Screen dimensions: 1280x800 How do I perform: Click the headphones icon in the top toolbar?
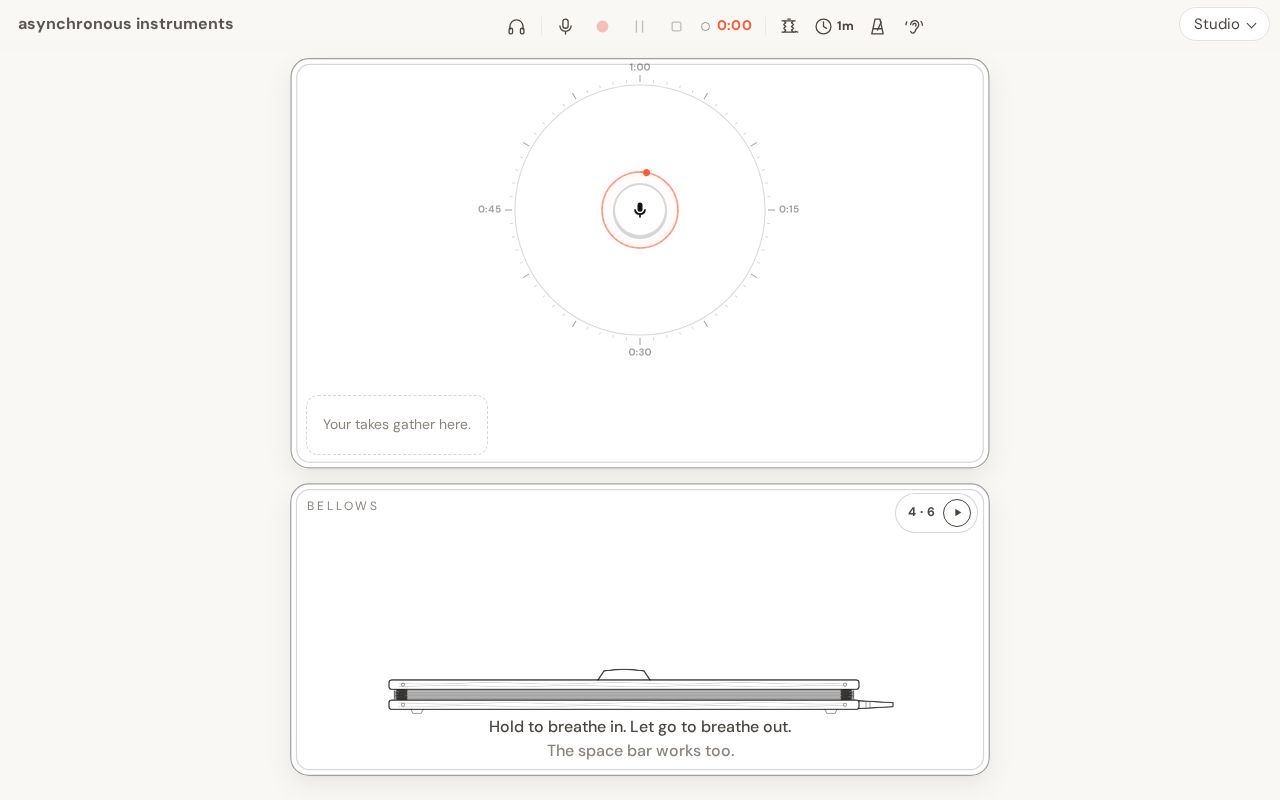pyautogui.click(x=516, y=27)
